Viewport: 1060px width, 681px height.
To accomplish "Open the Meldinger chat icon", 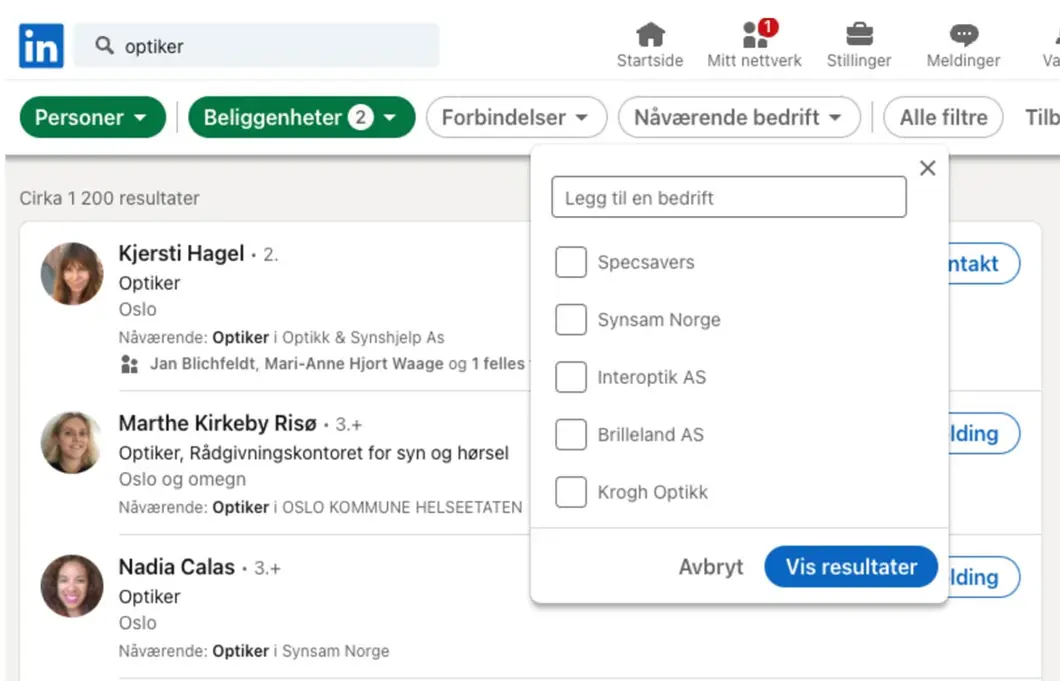I will click(963, 34).
